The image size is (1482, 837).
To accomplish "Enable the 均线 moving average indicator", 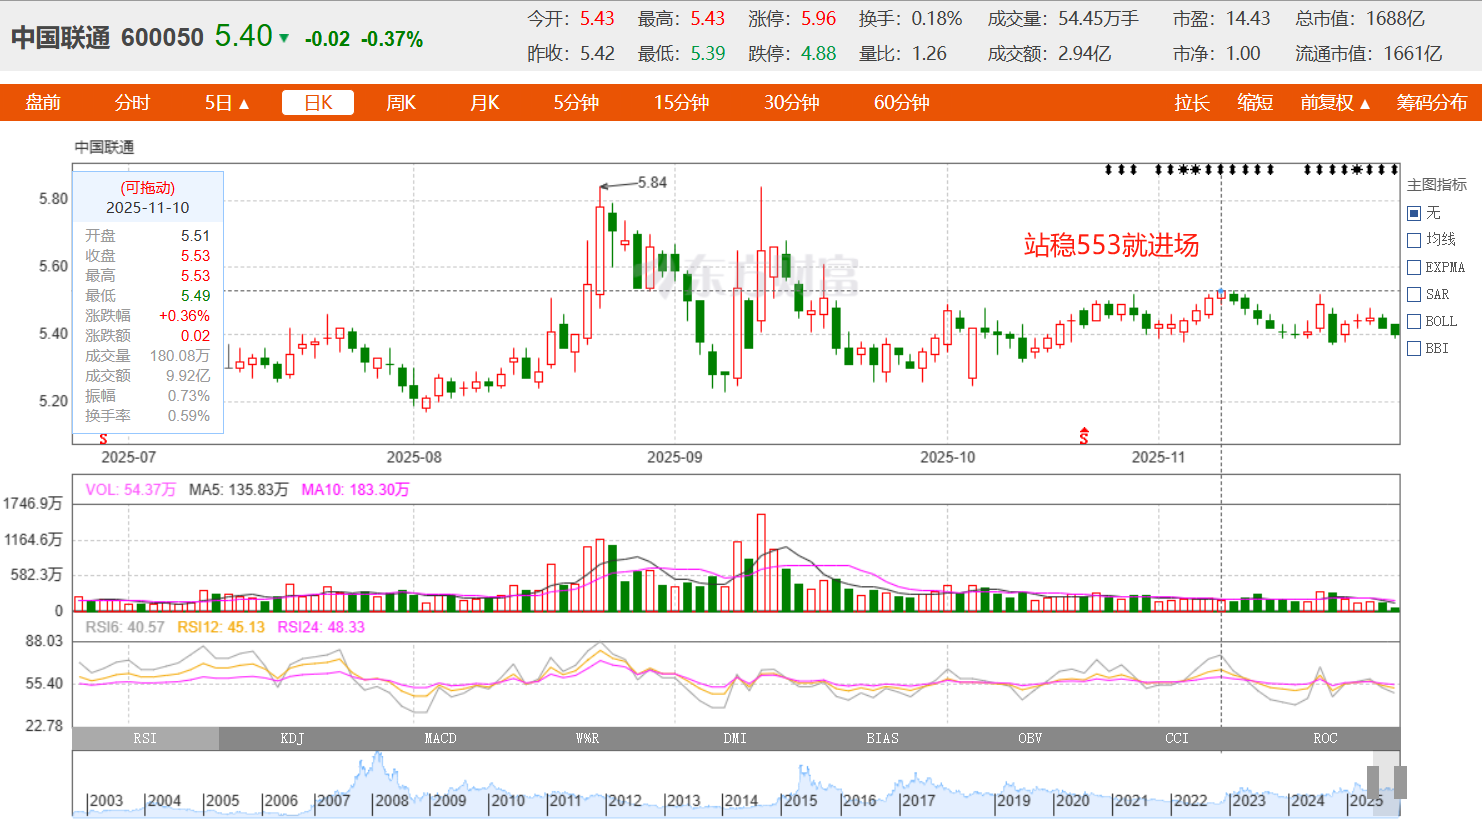I will (1414, 240).
